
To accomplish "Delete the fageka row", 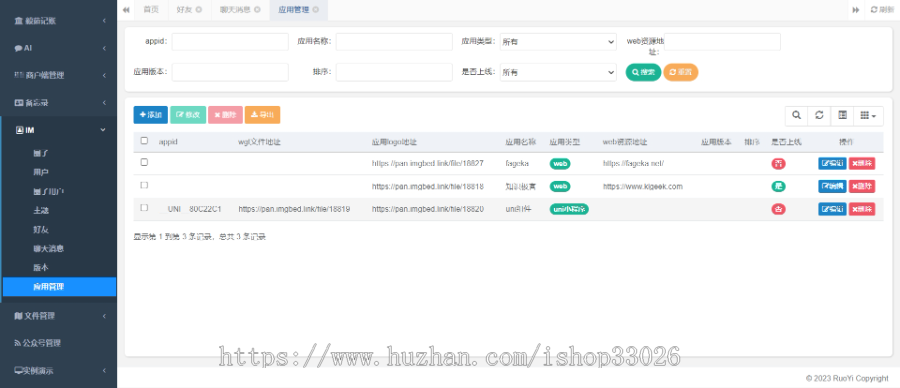I will [862, 164].
